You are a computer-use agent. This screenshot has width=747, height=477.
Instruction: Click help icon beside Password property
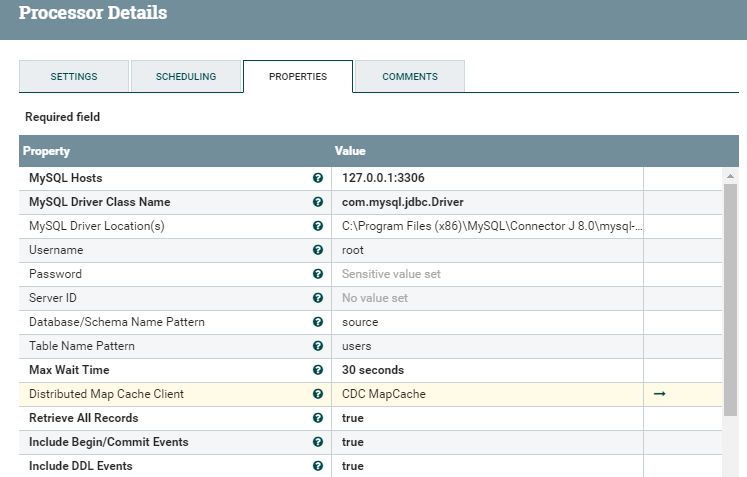pos(318,274)
